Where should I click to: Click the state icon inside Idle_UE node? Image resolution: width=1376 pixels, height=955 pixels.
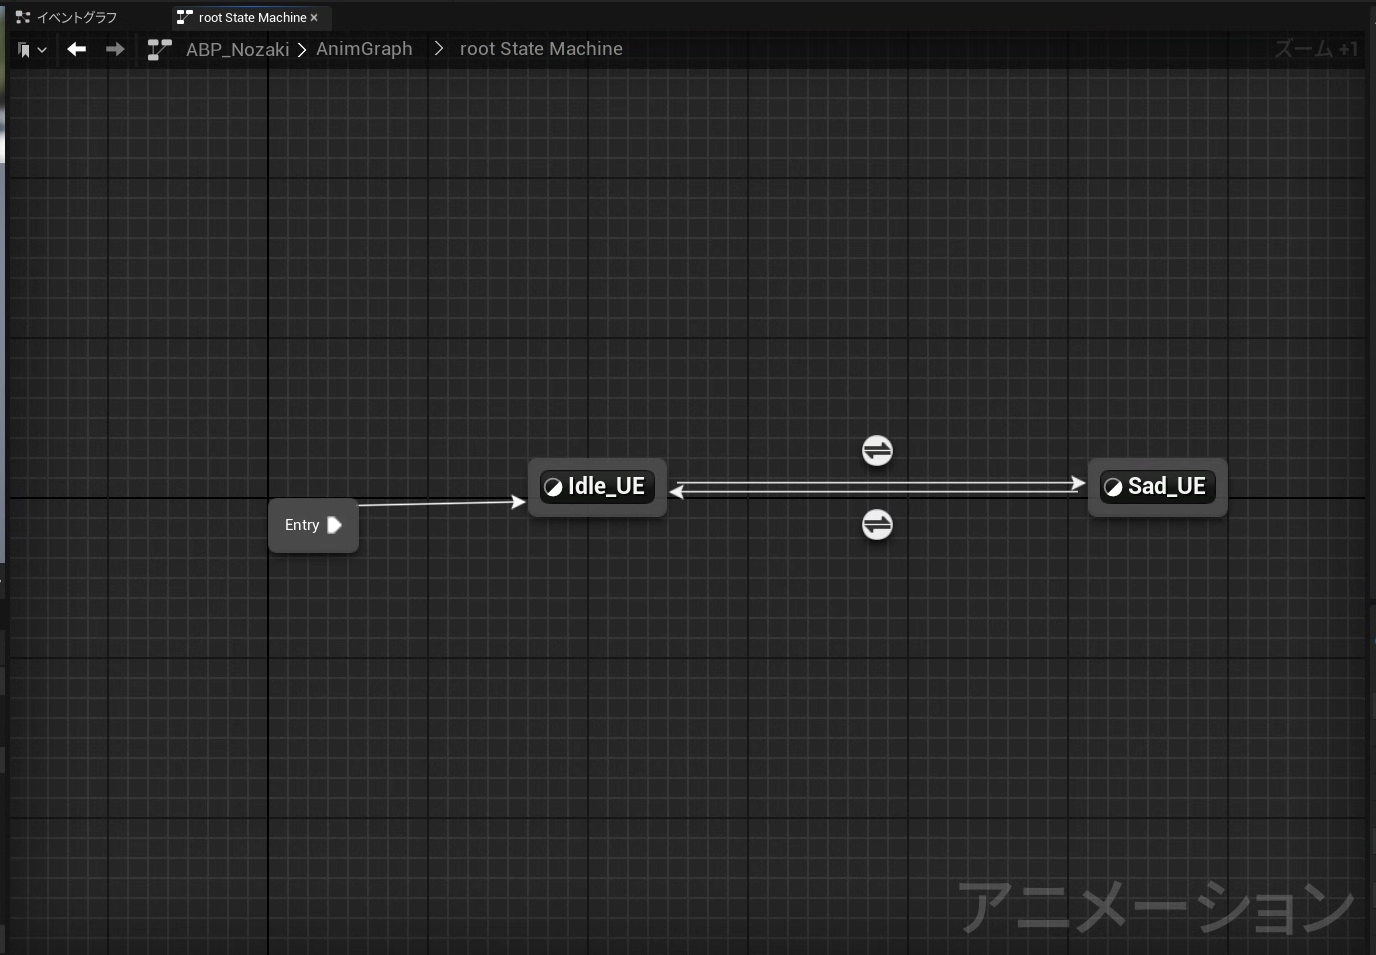click(553, 487)
